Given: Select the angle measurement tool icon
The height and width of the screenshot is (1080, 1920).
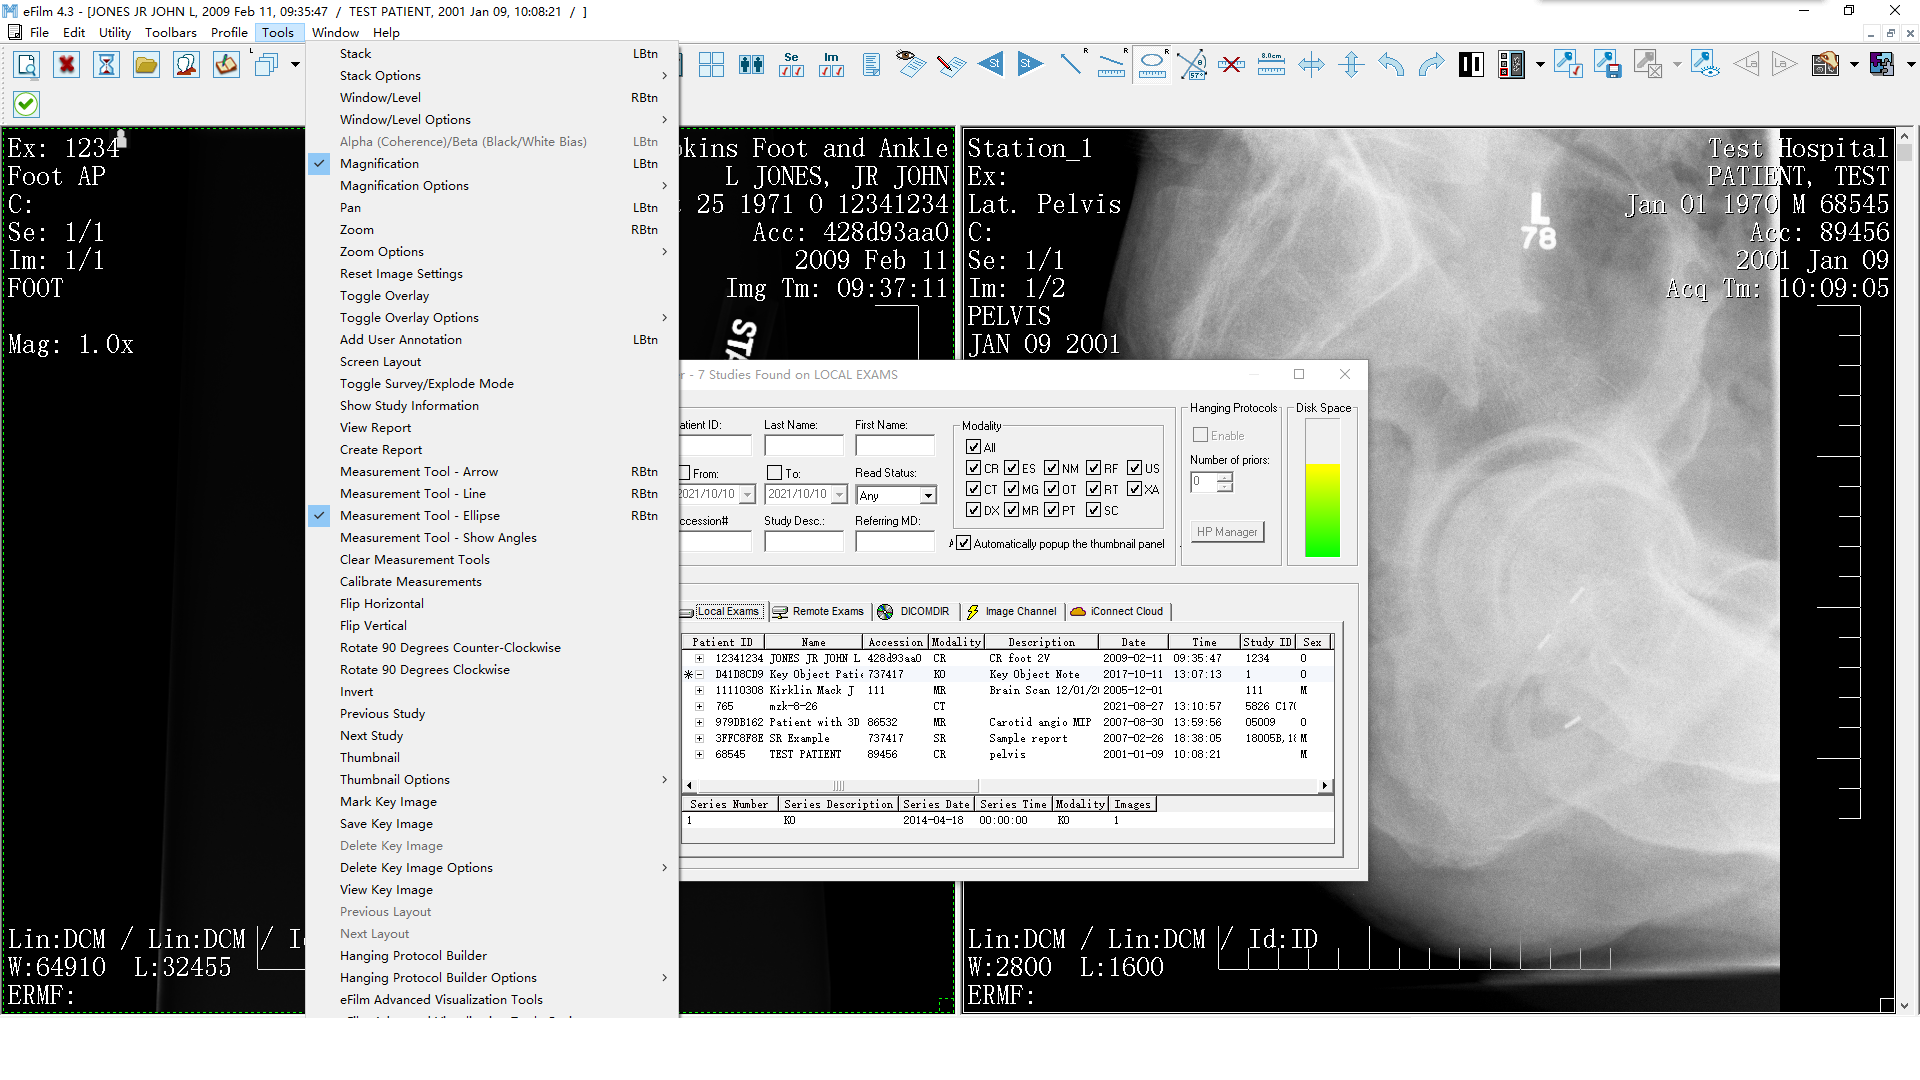Looking at the screenshot, I should (1193, 64).
